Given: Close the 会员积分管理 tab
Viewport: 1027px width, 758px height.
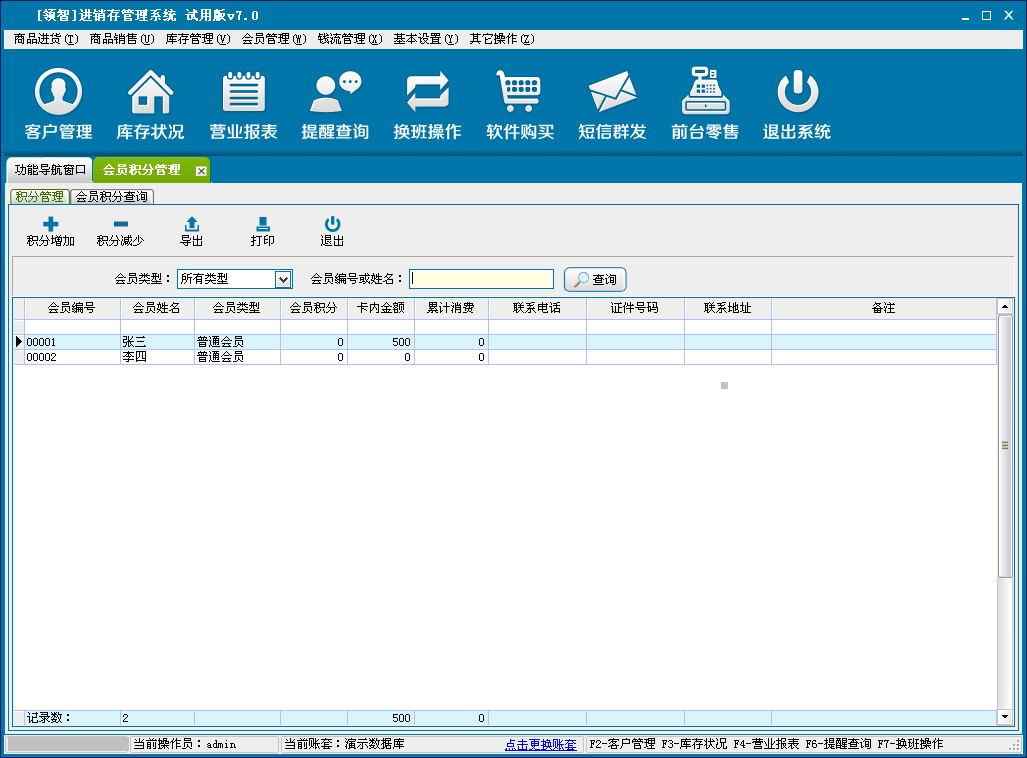Looking at the screenshot, I should point(201,171).
